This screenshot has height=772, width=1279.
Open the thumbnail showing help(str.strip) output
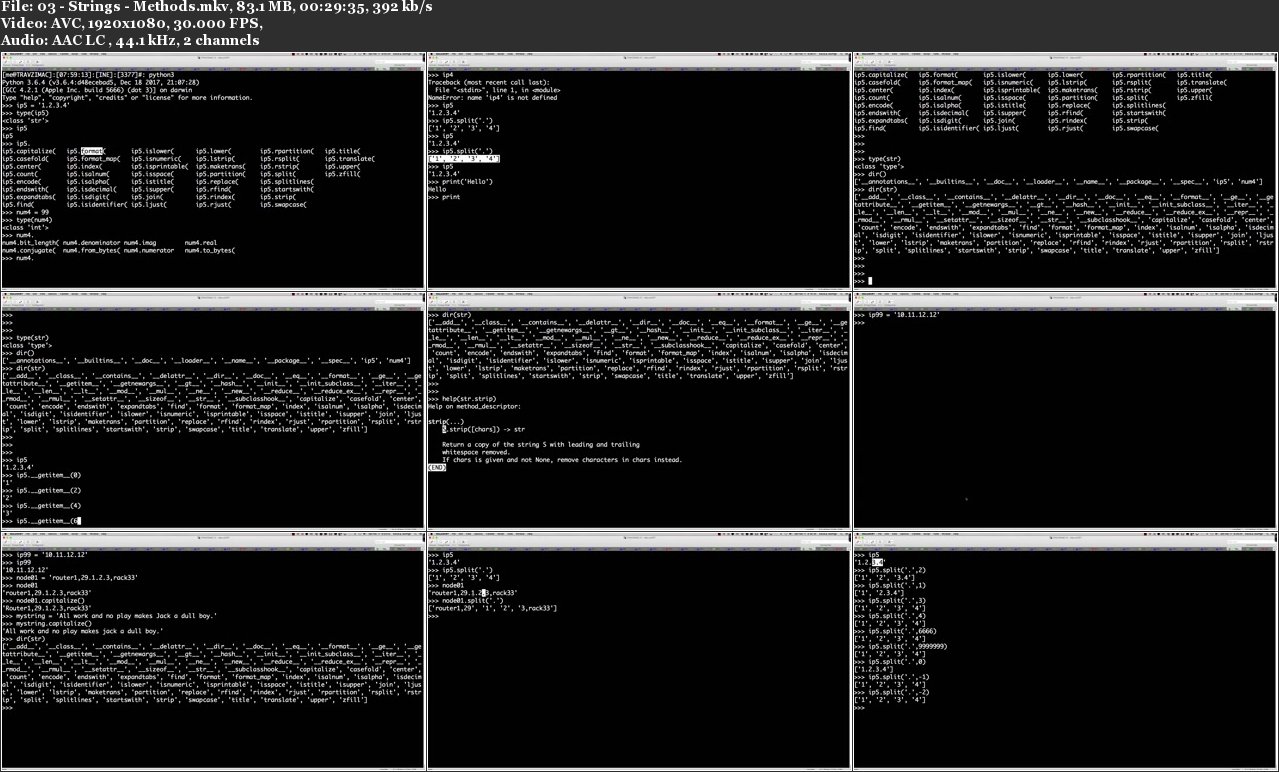click(x=638, y=410)
